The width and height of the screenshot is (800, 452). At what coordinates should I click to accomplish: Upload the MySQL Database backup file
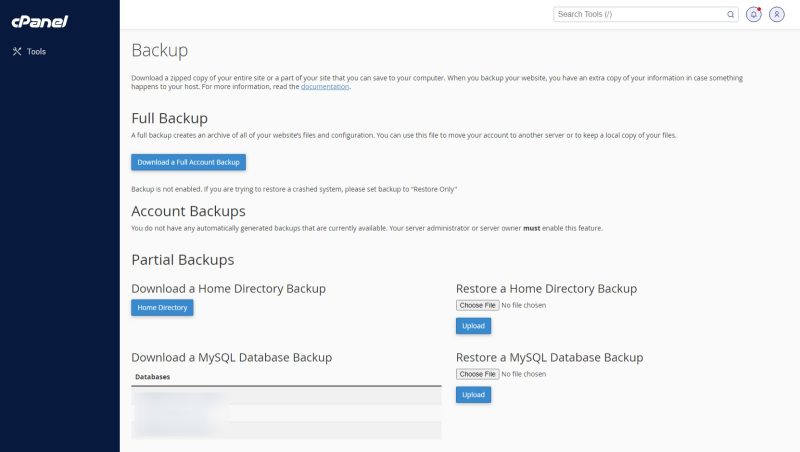[x=473, y=395]
